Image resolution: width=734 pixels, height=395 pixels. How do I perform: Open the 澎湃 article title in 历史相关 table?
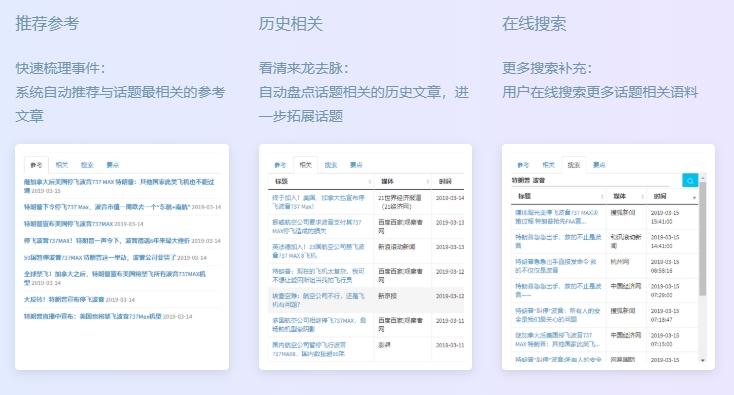(x=309, y=349)
